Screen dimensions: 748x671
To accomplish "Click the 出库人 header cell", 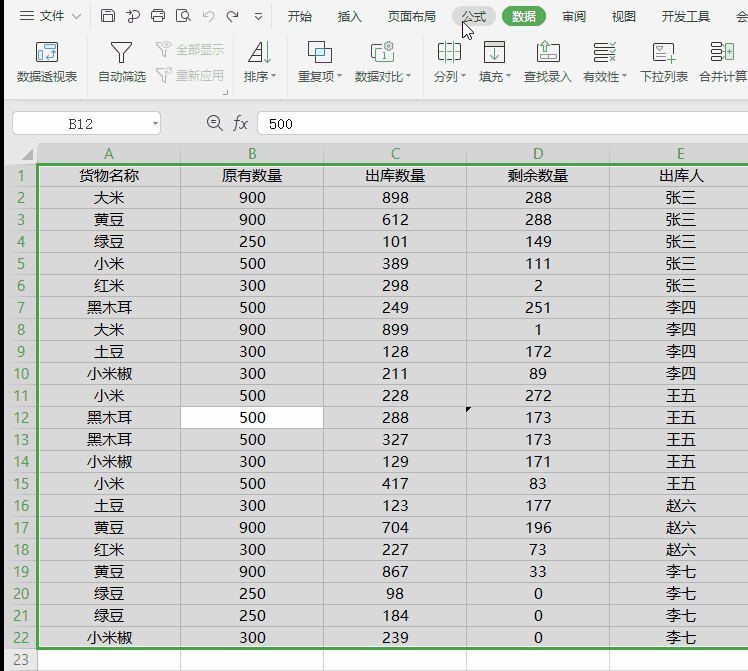I will [680, 176].
